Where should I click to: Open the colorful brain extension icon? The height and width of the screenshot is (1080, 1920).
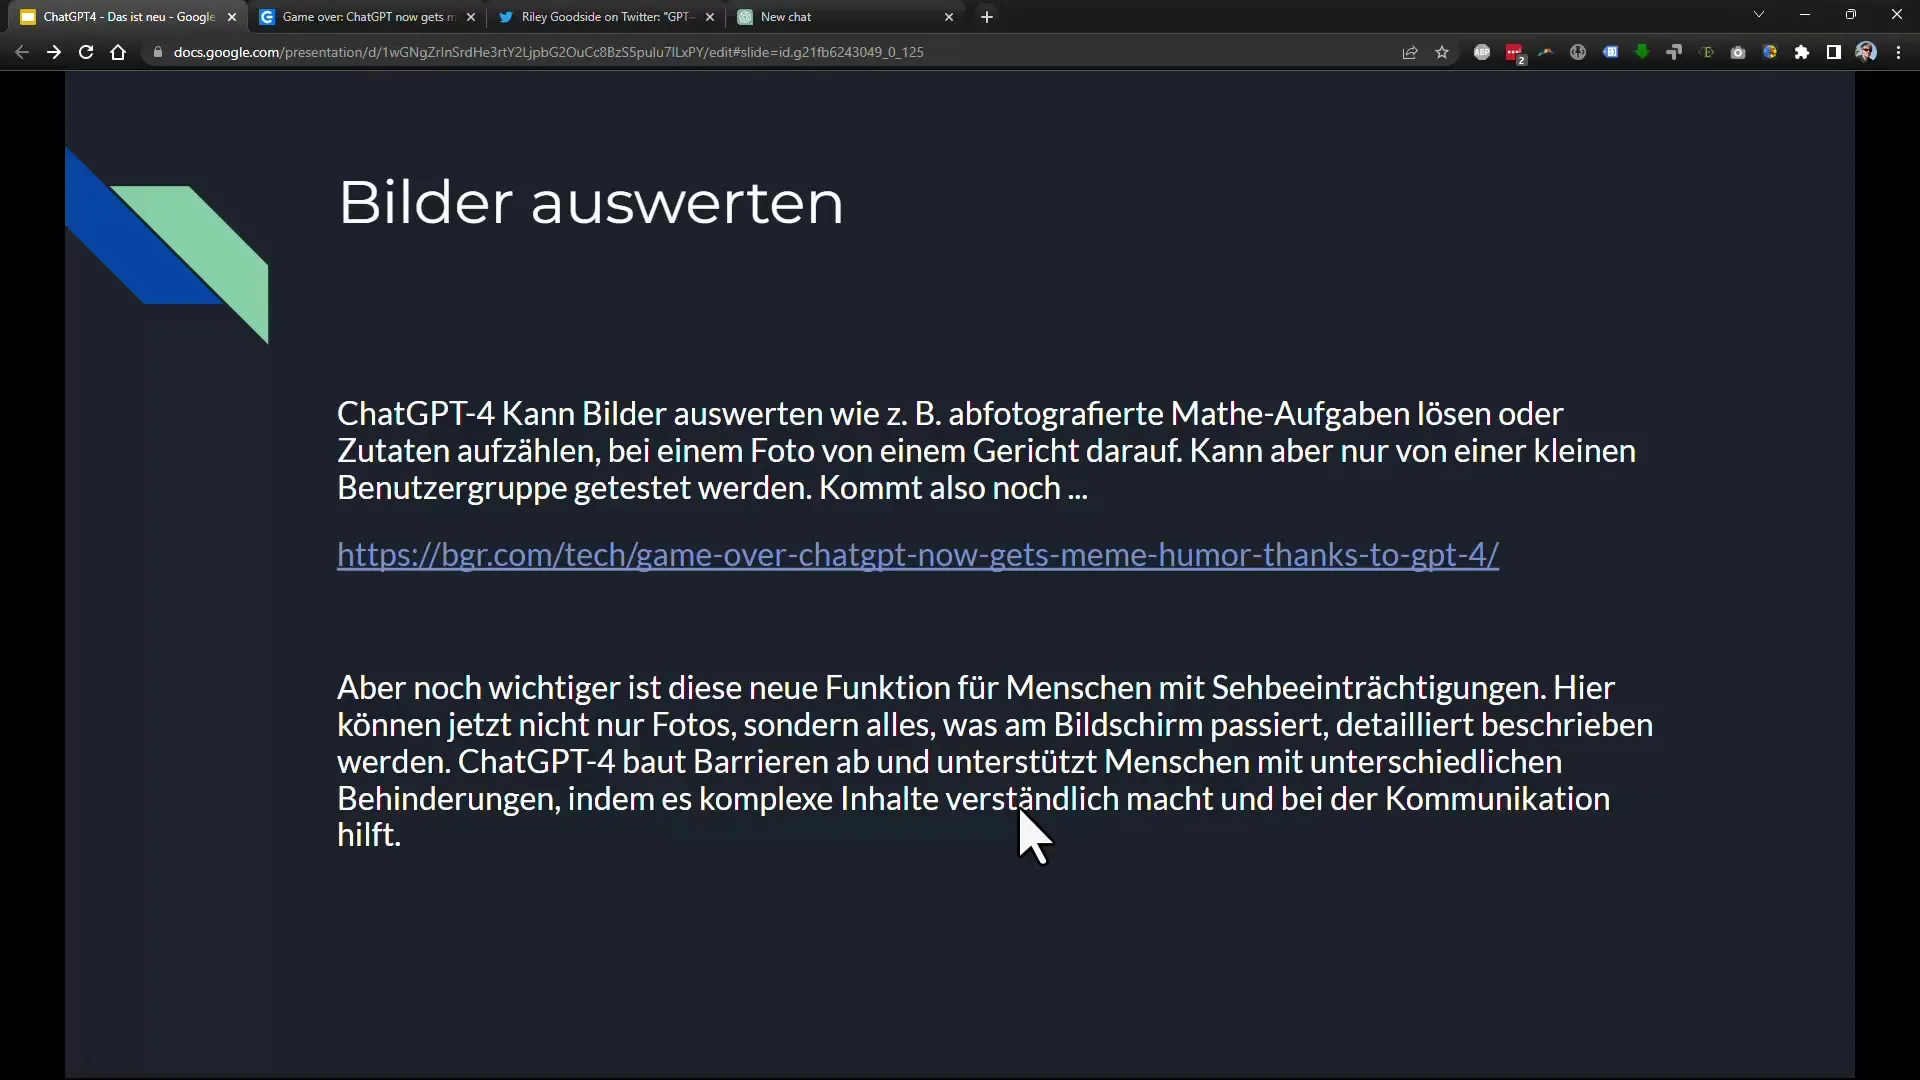(x=1770, y=52)
